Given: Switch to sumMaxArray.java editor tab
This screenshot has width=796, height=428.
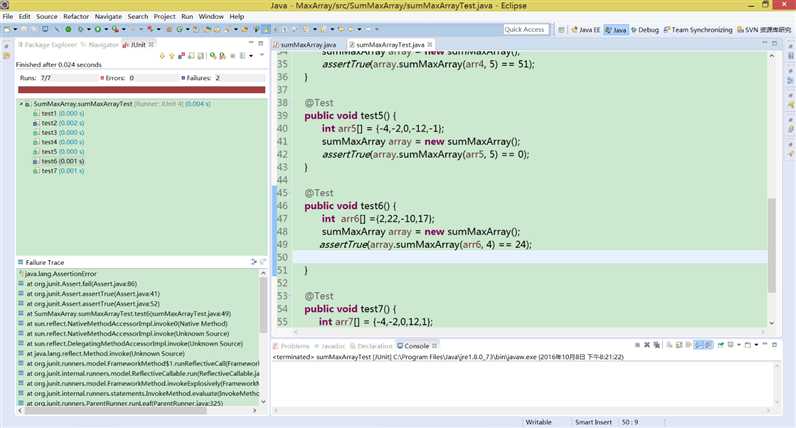Looking at the screenshot, I should click(305, 45).
